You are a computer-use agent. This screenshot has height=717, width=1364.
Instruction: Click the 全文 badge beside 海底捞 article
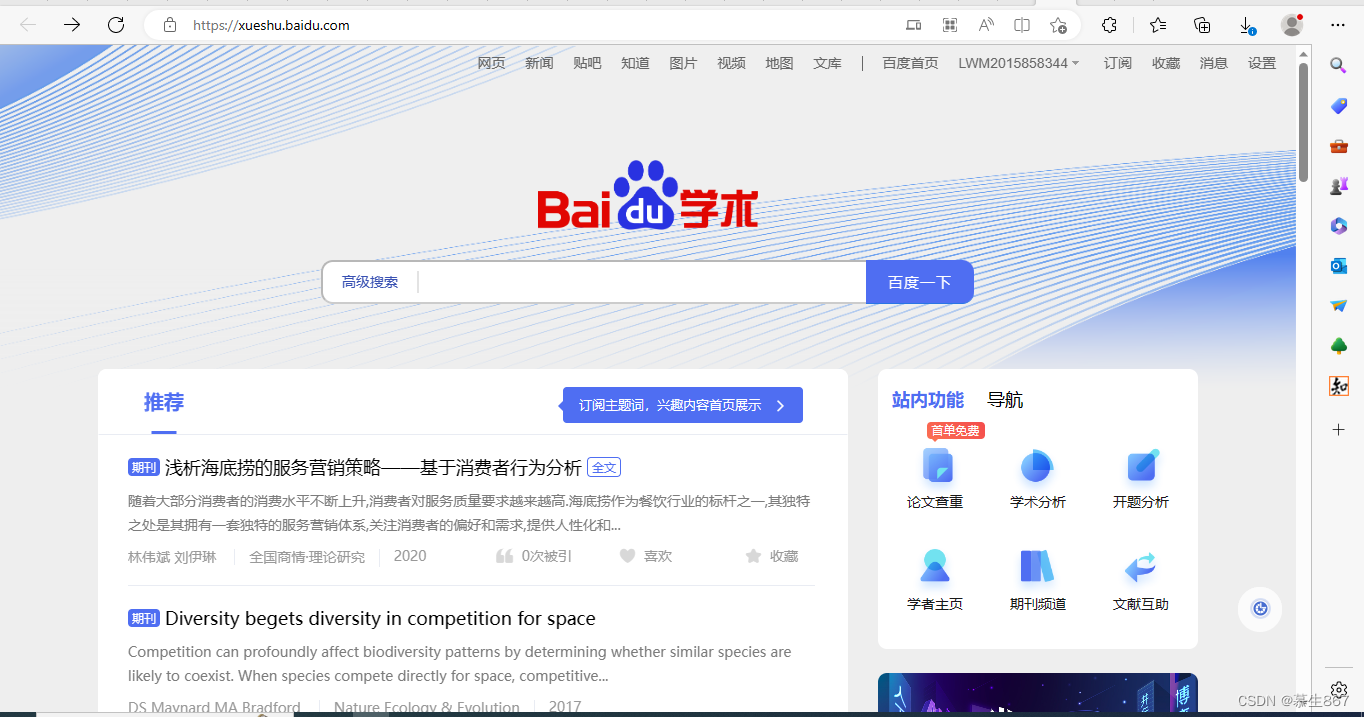[x=604, y=467]
